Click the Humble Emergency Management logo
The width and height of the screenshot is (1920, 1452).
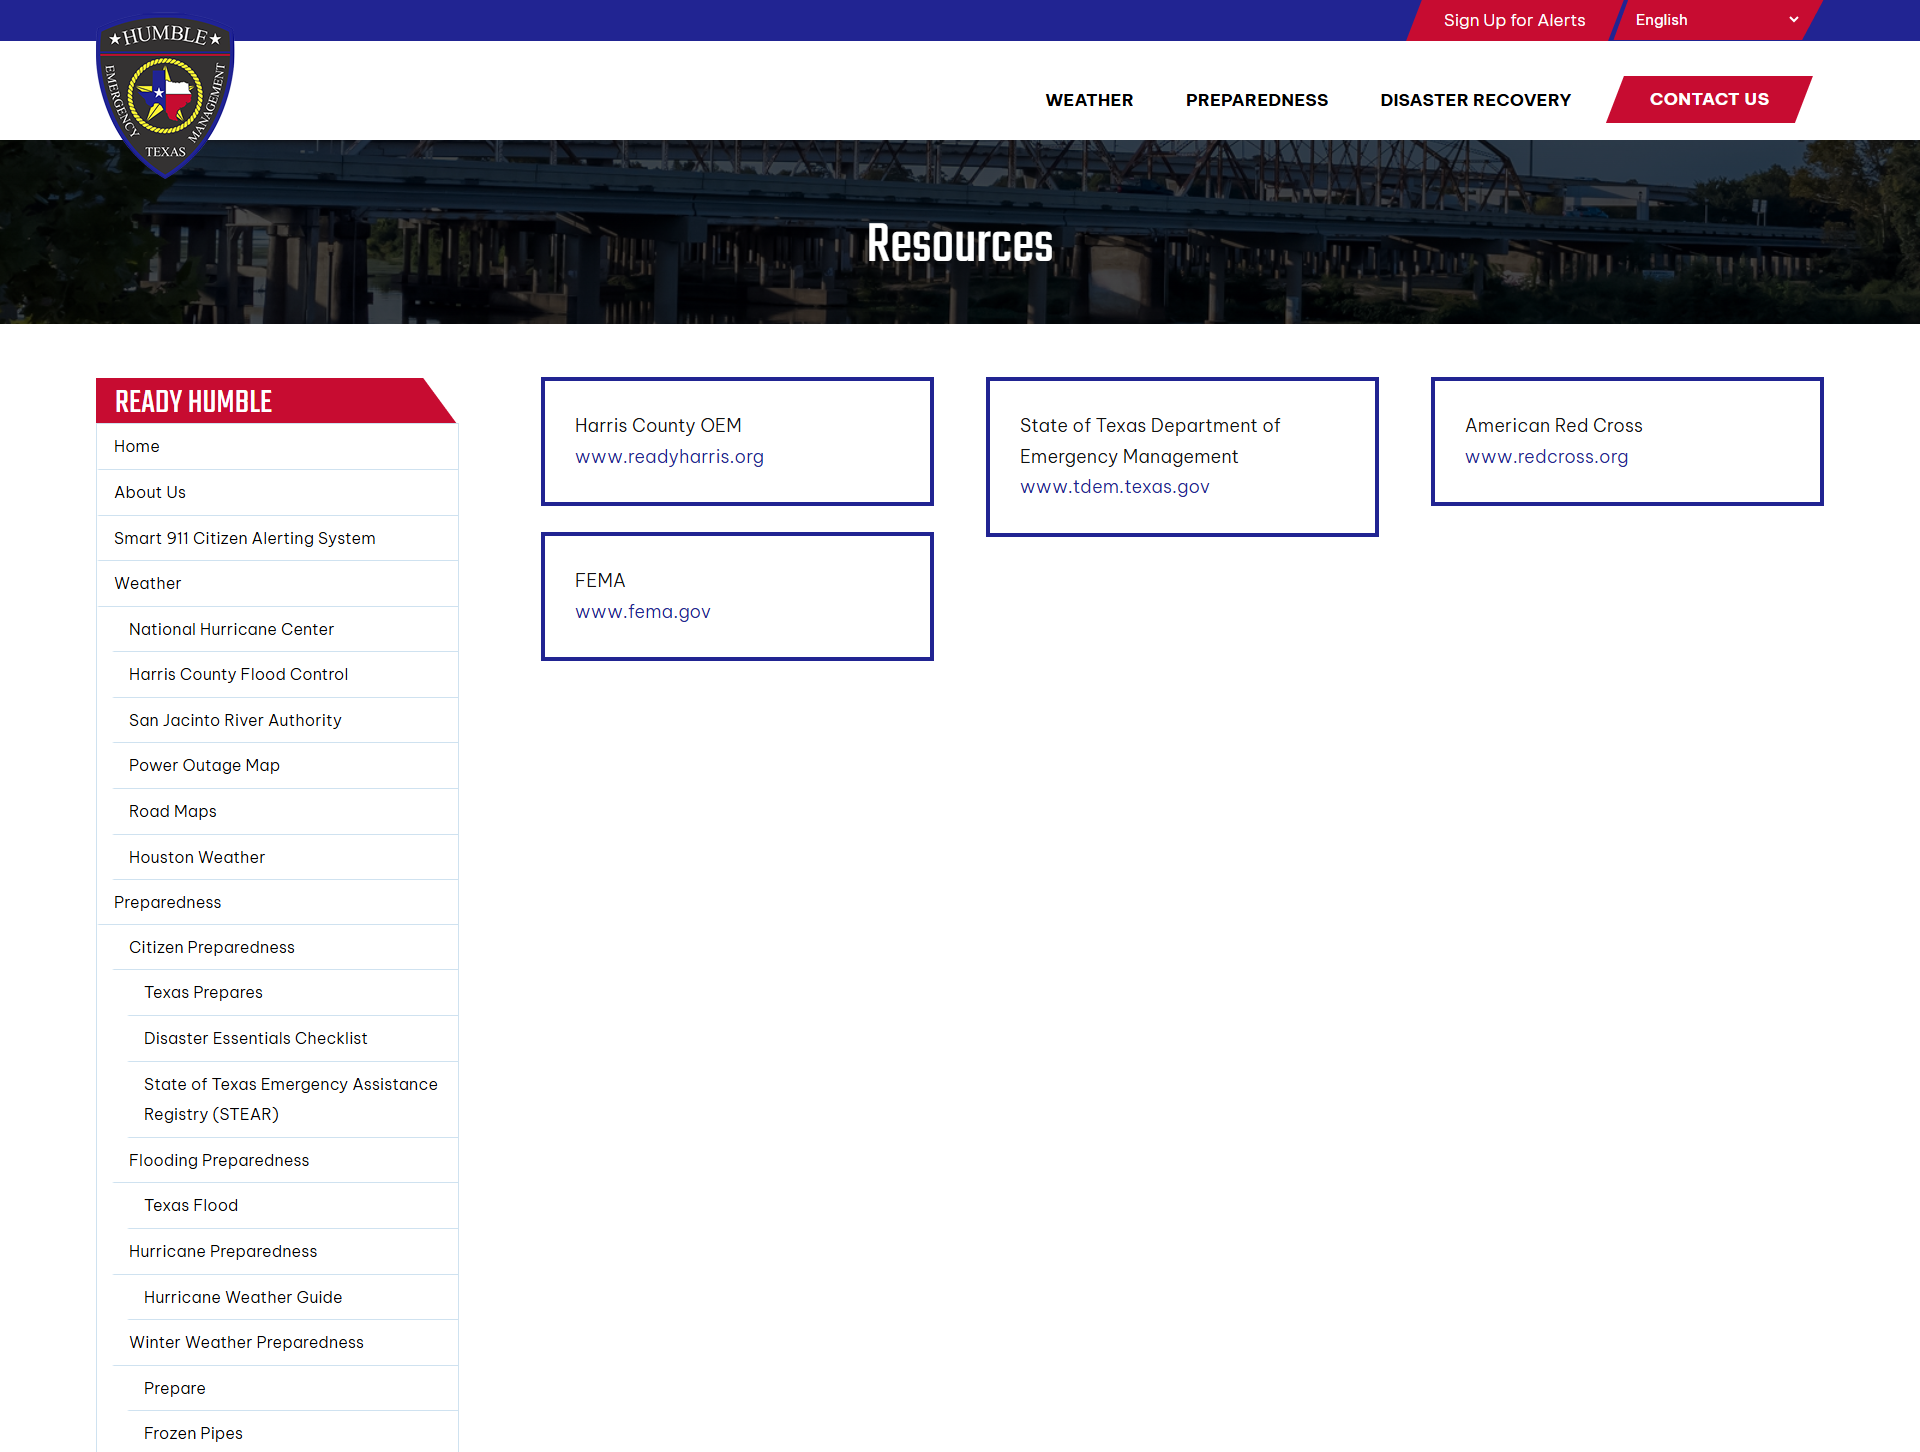click(165, 97)
